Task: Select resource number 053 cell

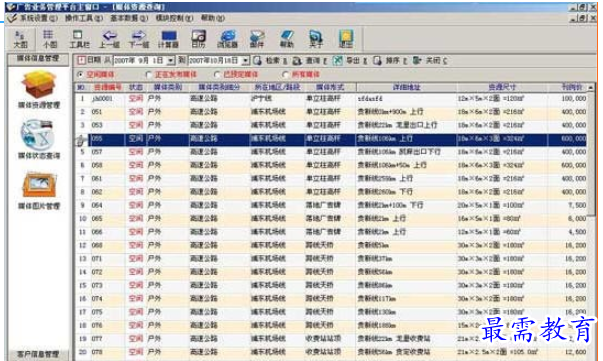Action: 108,125
